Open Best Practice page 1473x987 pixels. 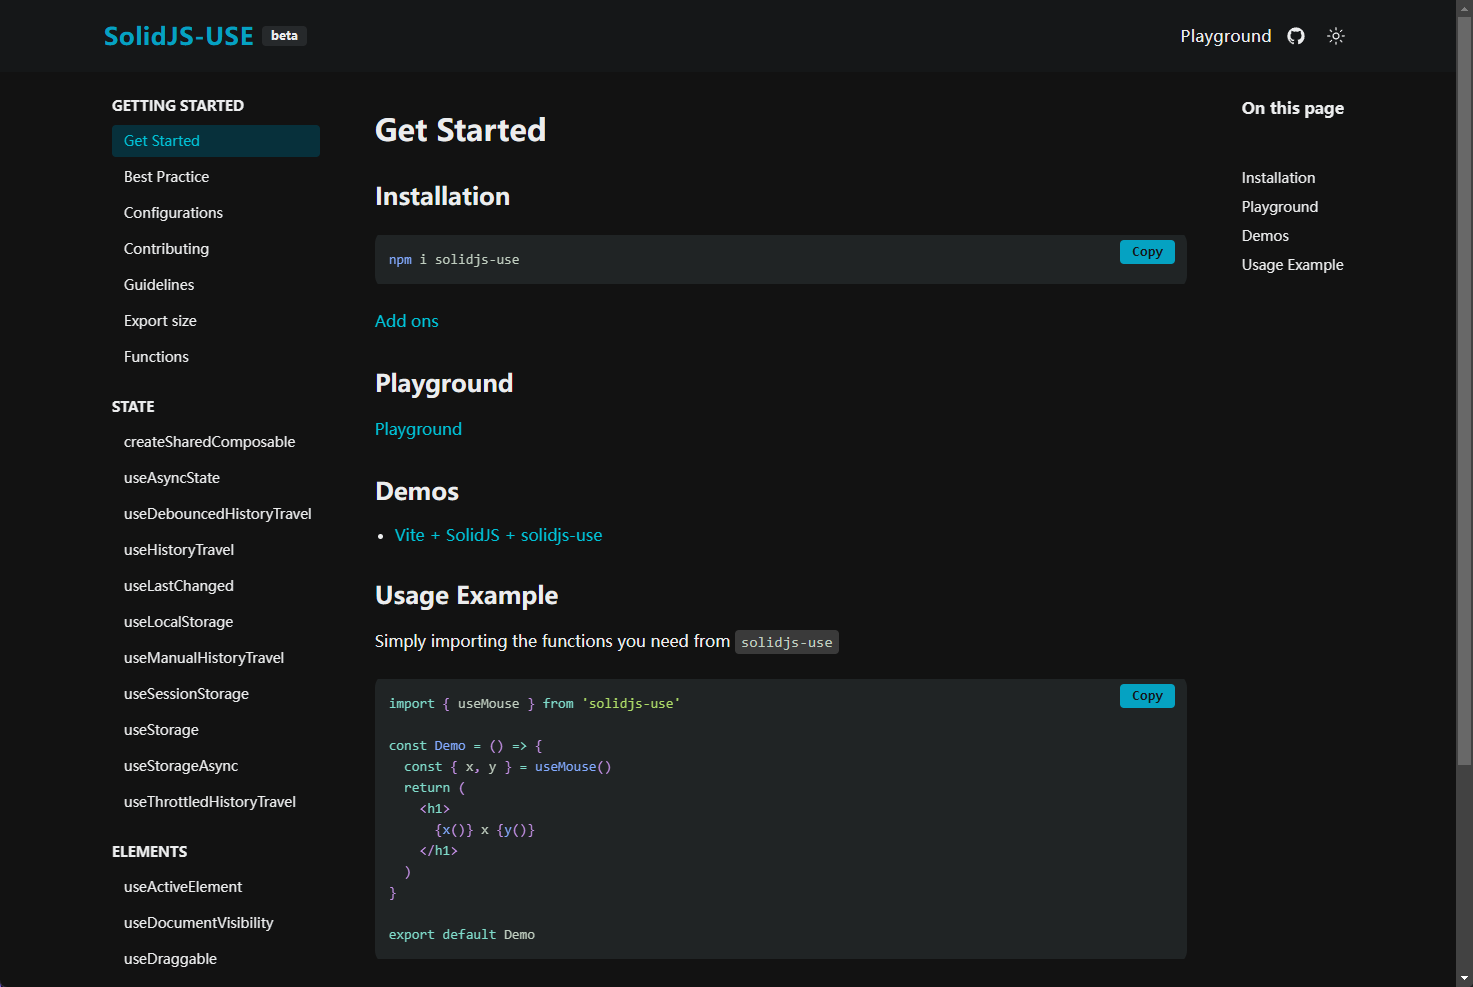tap(216, 177)
